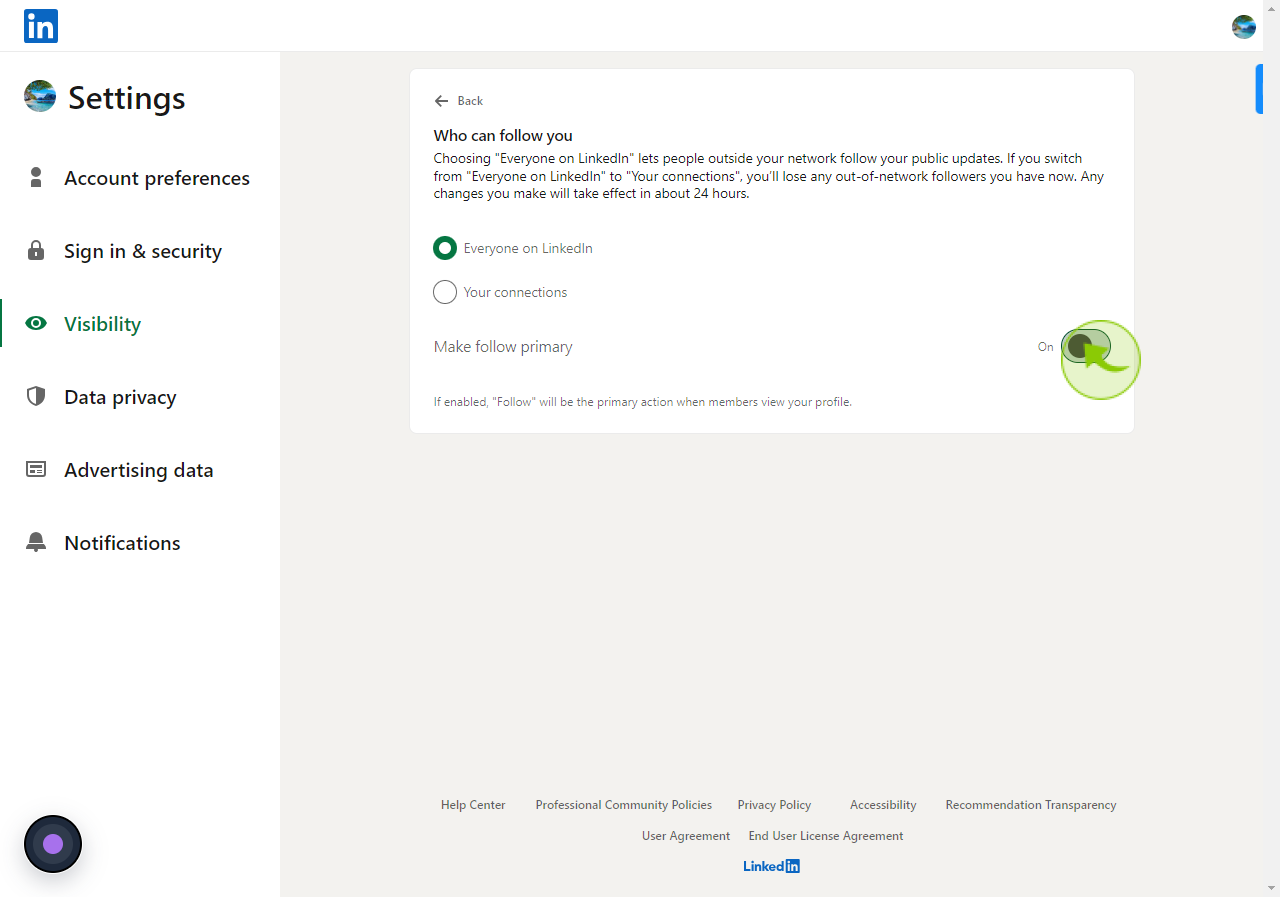The image size is (1280, 897).
Task: Open Privacy Policy footer link
Action: [x=774, y=805]
